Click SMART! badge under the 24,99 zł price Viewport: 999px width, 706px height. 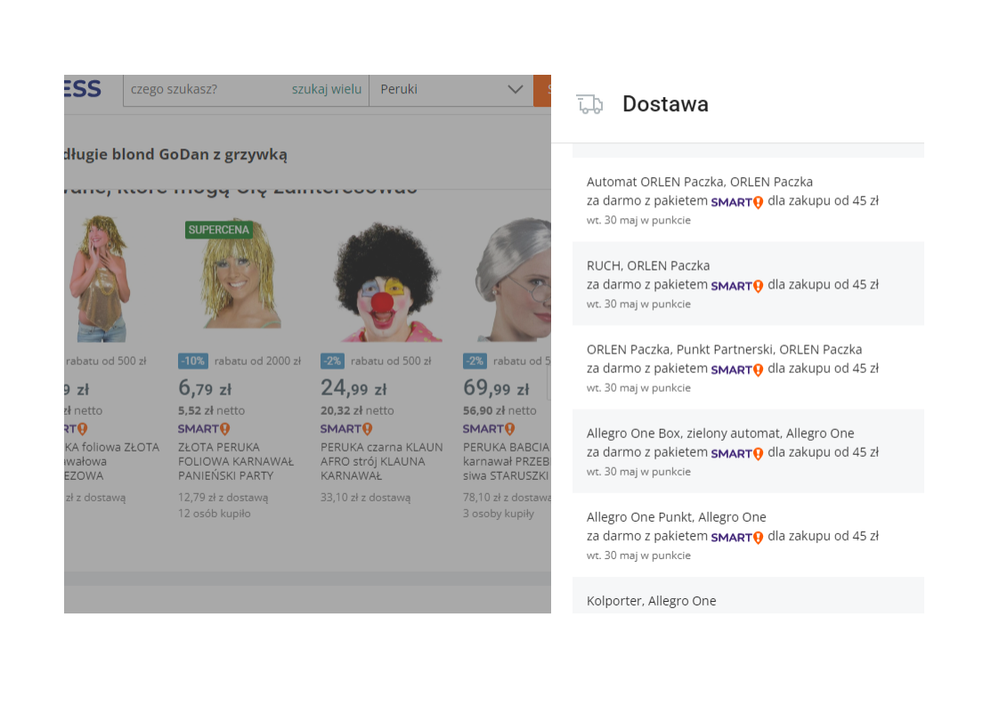(346, 429)
